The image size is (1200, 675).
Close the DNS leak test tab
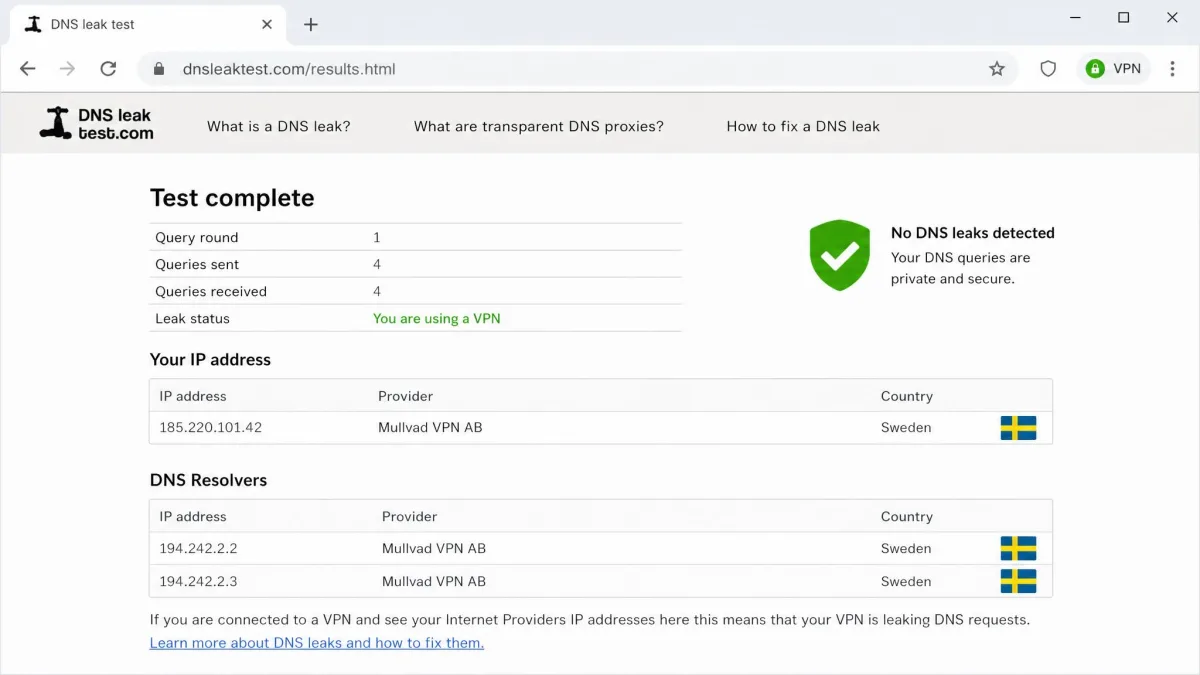click(x=267, y=24)
